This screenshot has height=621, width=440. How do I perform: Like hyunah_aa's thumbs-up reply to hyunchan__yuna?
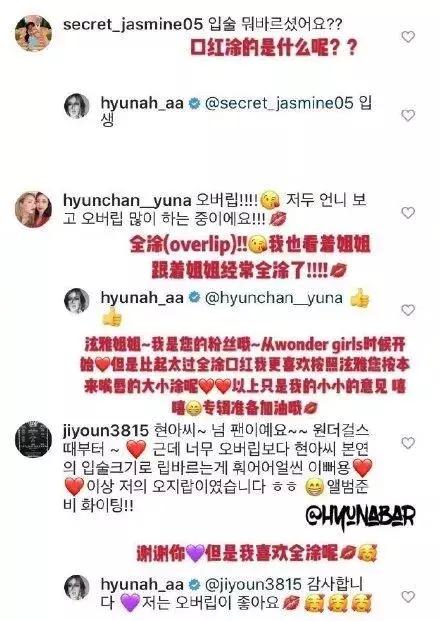[408, 310]
